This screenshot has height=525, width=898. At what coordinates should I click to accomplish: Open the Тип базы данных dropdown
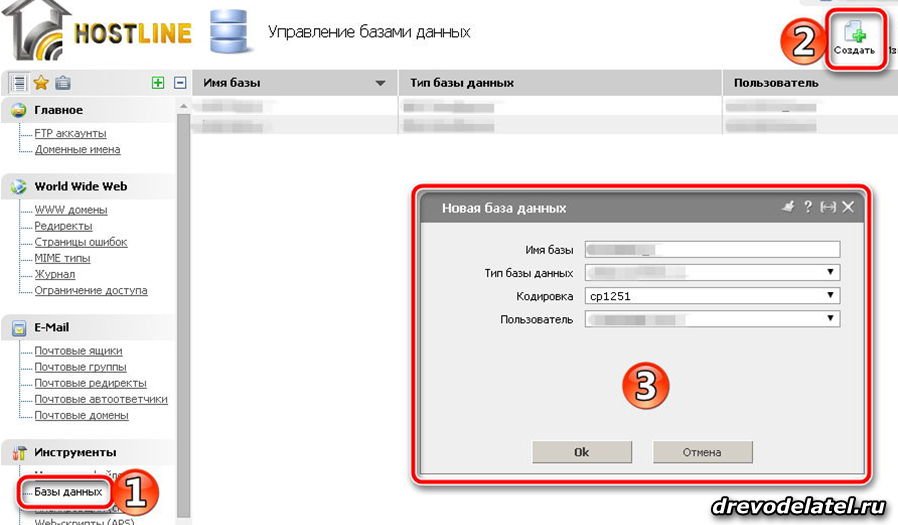[x=829, y=272]
